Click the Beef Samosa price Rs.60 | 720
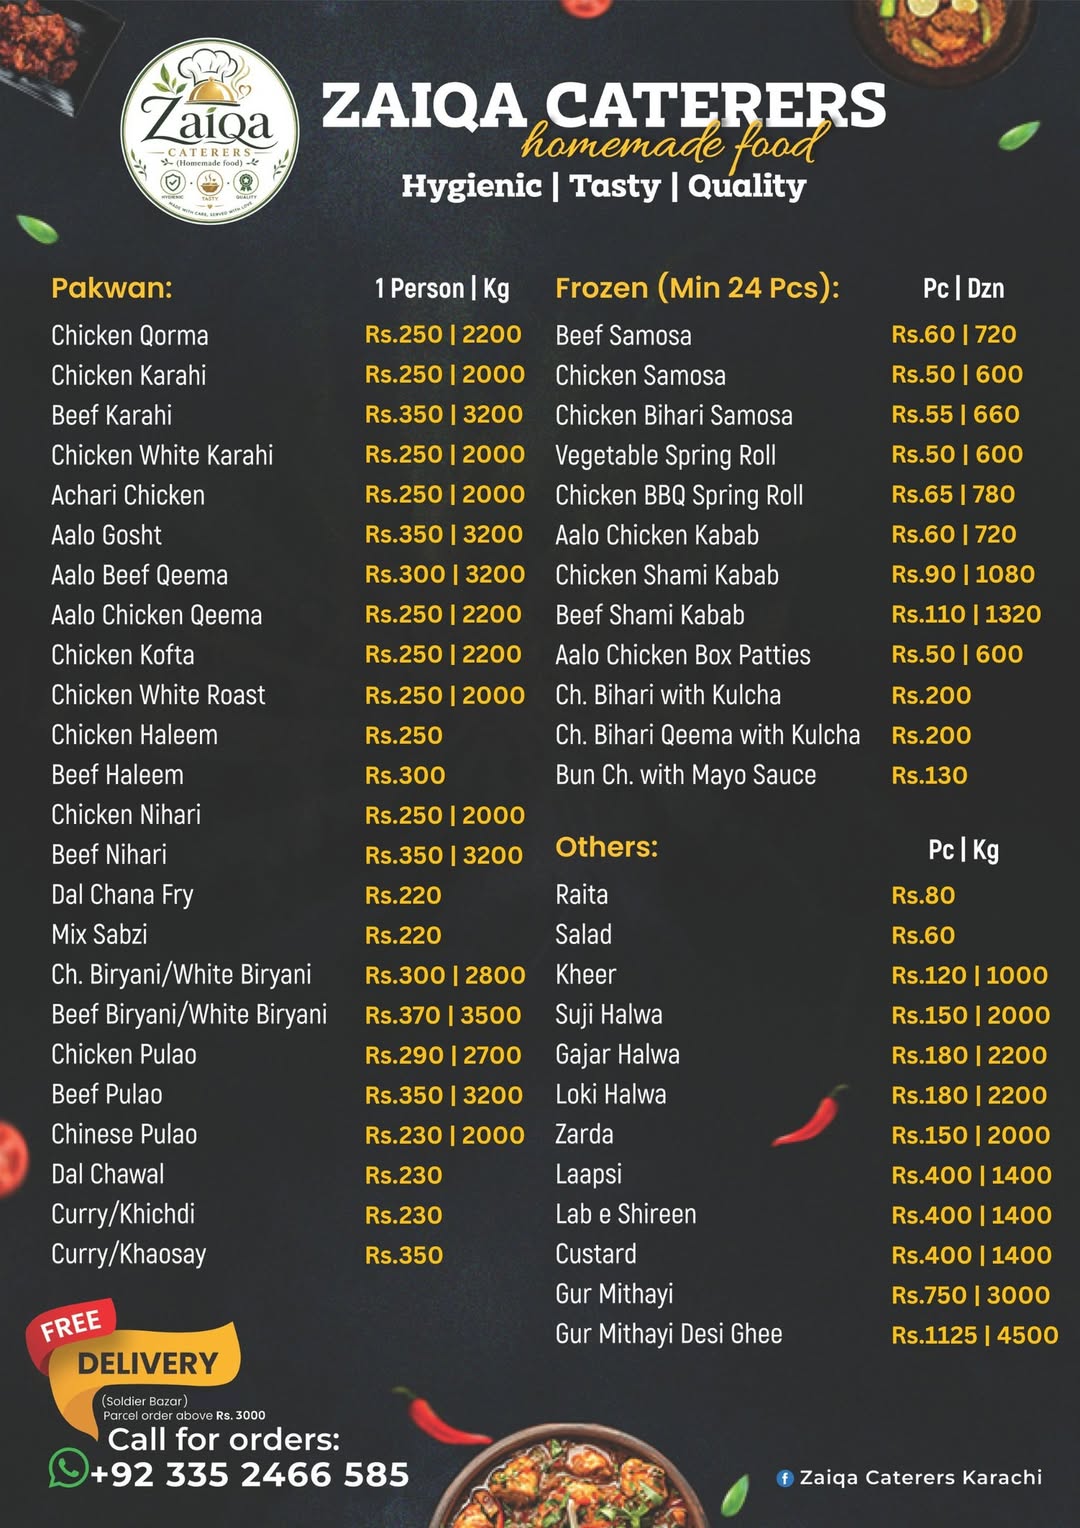This screenshot has width=1080, height=1528. pos(954,334)
